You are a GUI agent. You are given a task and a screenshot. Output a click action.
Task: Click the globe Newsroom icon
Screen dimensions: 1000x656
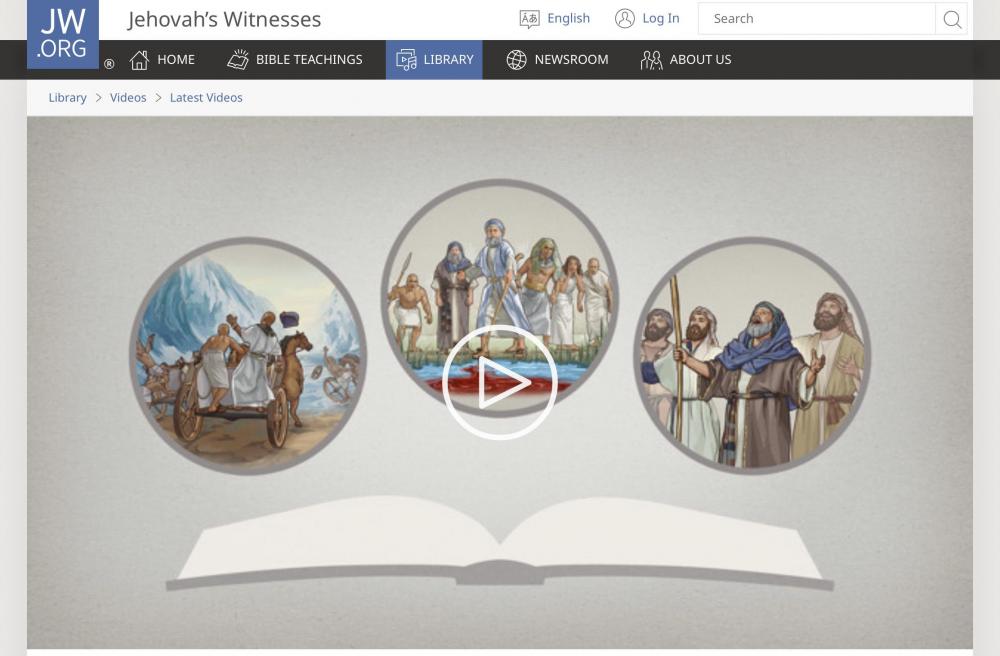pos(516,60)
